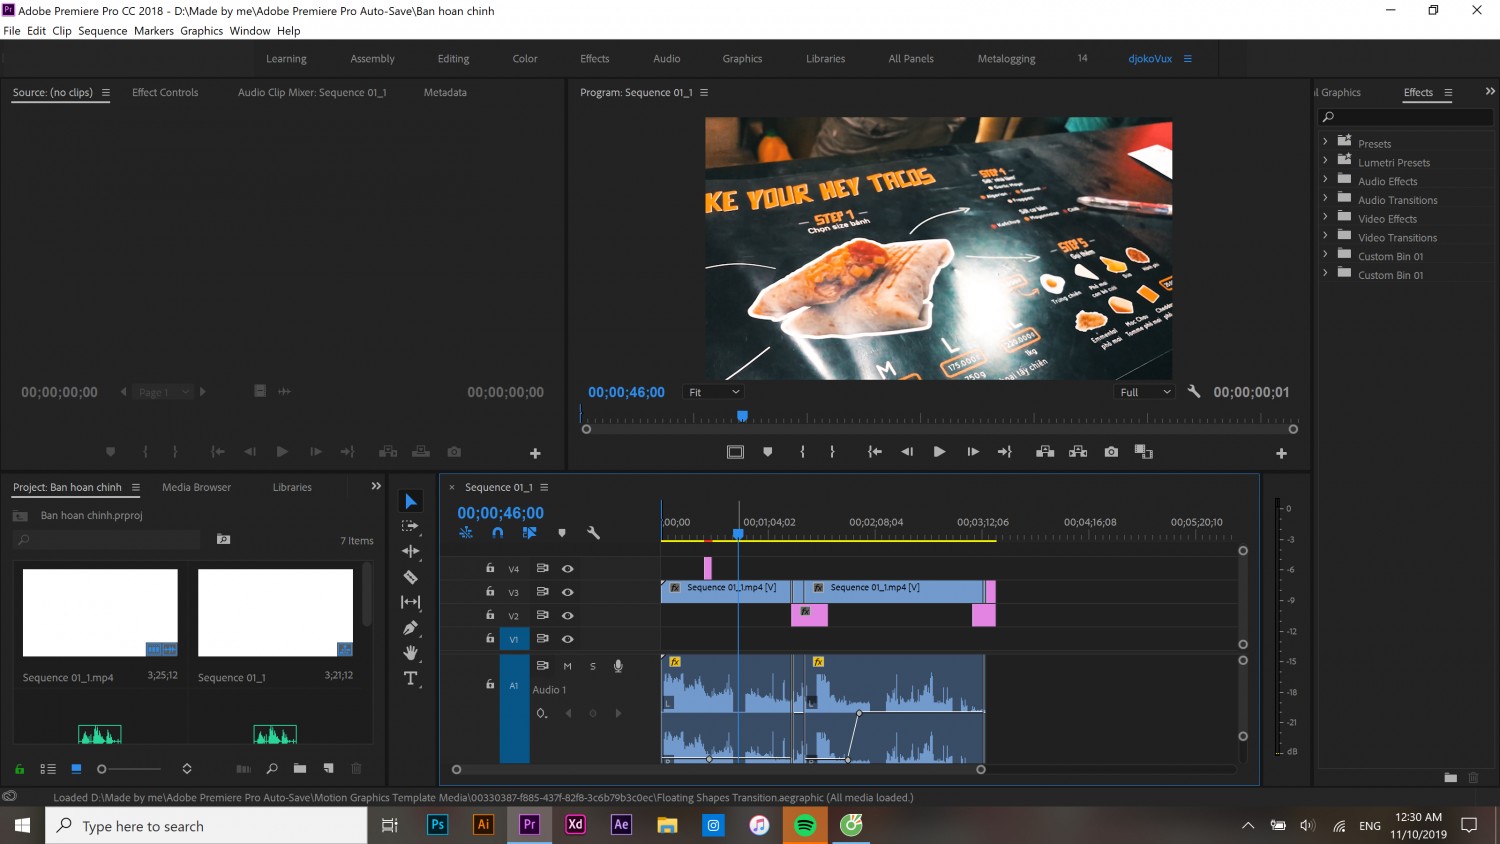Toggle V3 track output eye
This screenshot has width=1500, height=844.
pos(567,592)
